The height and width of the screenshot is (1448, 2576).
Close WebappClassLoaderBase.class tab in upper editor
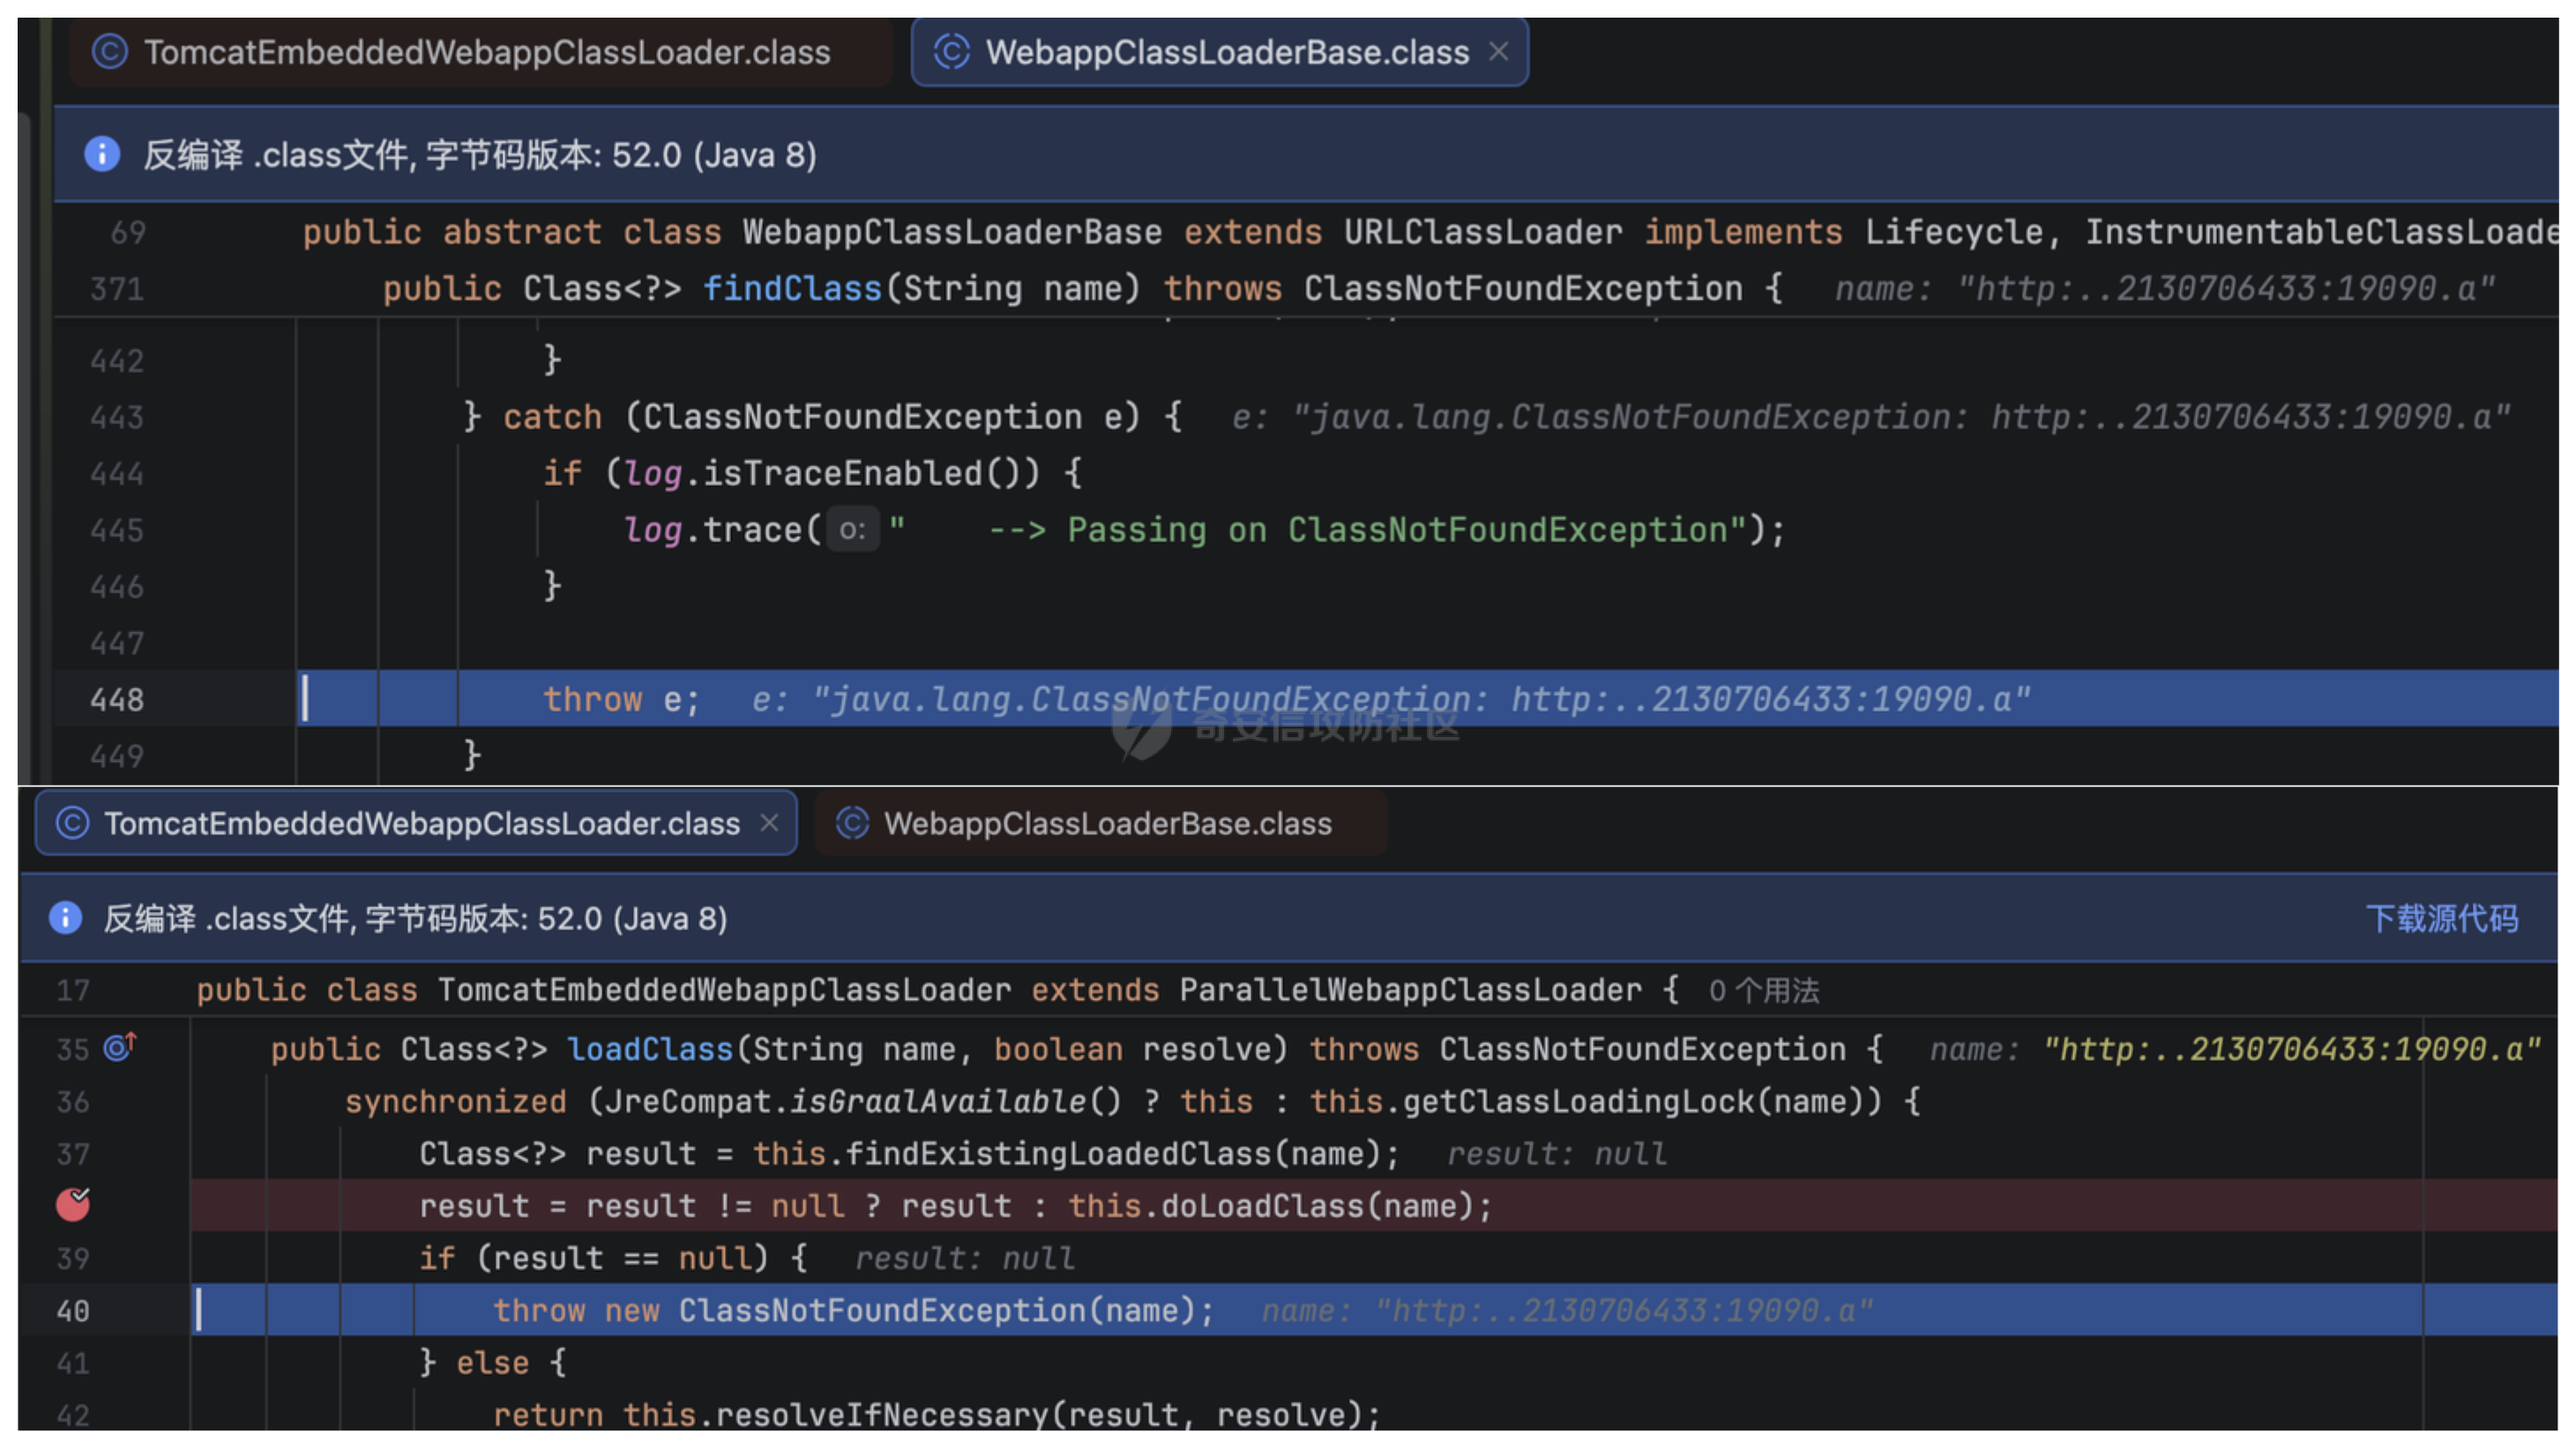click(x=1498, y=51)
